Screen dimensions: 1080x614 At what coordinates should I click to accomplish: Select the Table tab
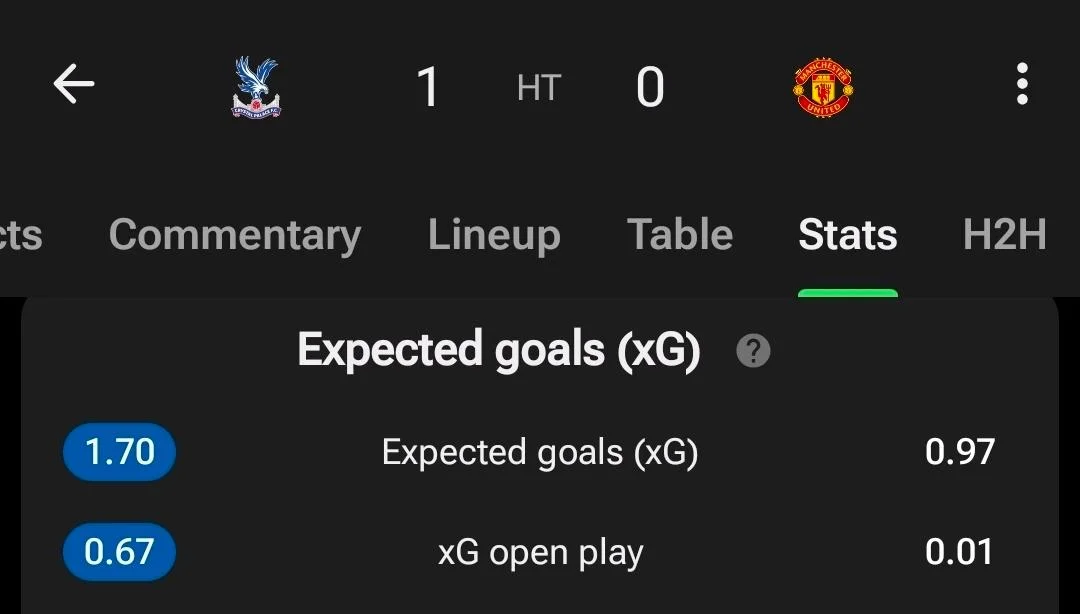coord(680,235)
